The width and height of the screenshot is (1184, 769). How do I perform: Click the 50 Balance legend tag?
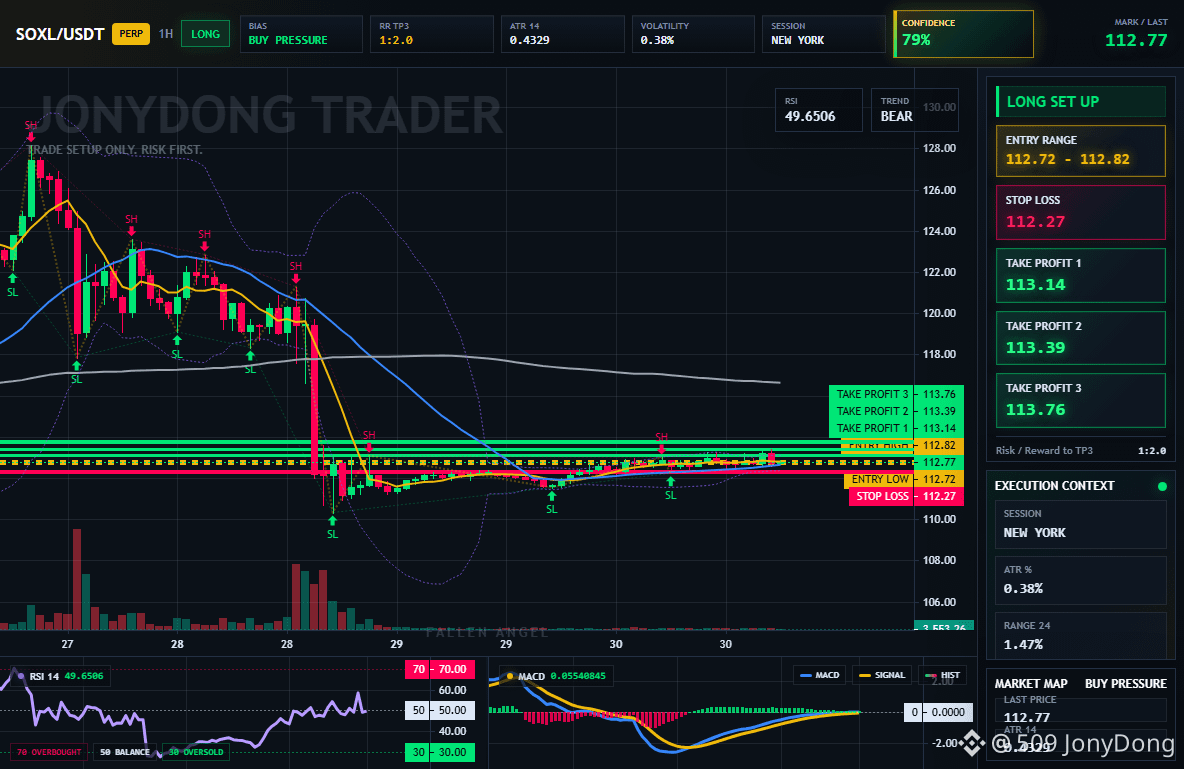[x=125, y=752]
